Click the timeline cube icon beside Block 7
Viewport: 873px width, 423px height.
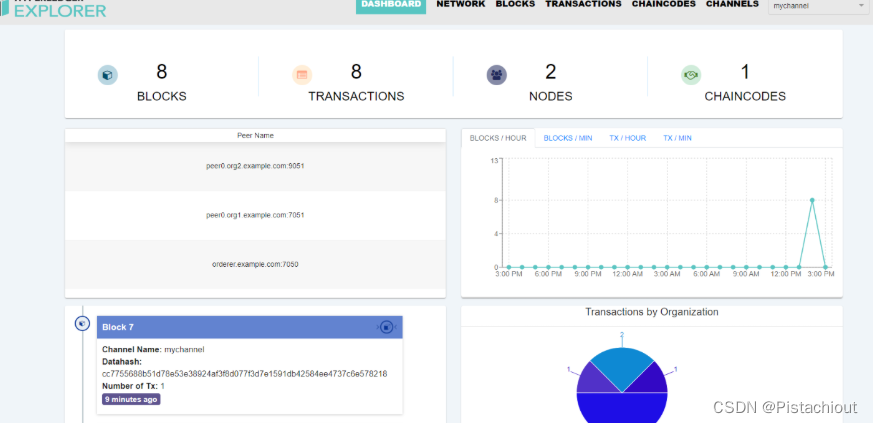tap(82, 323)
